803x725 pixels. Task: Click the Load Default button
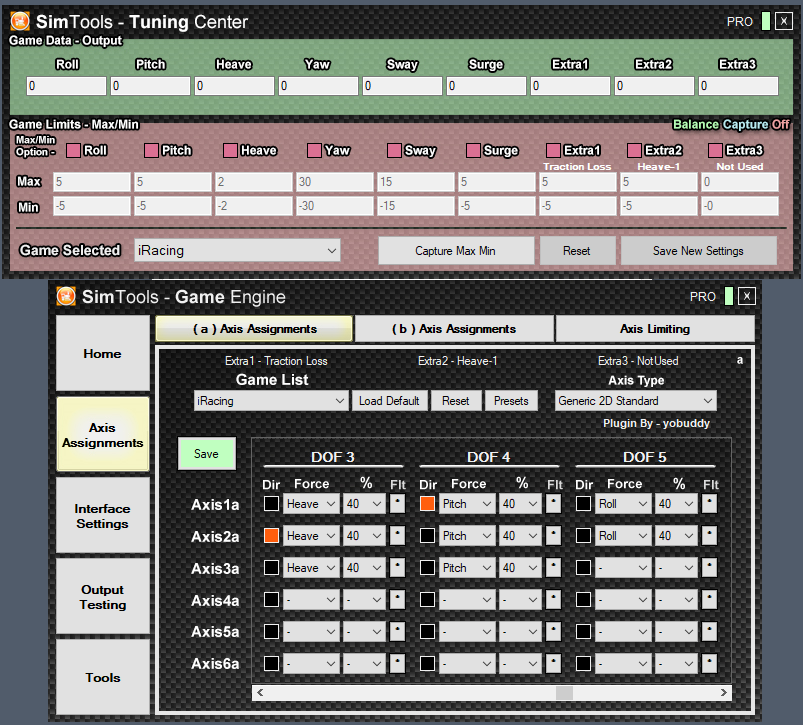(x=389, y=400)
